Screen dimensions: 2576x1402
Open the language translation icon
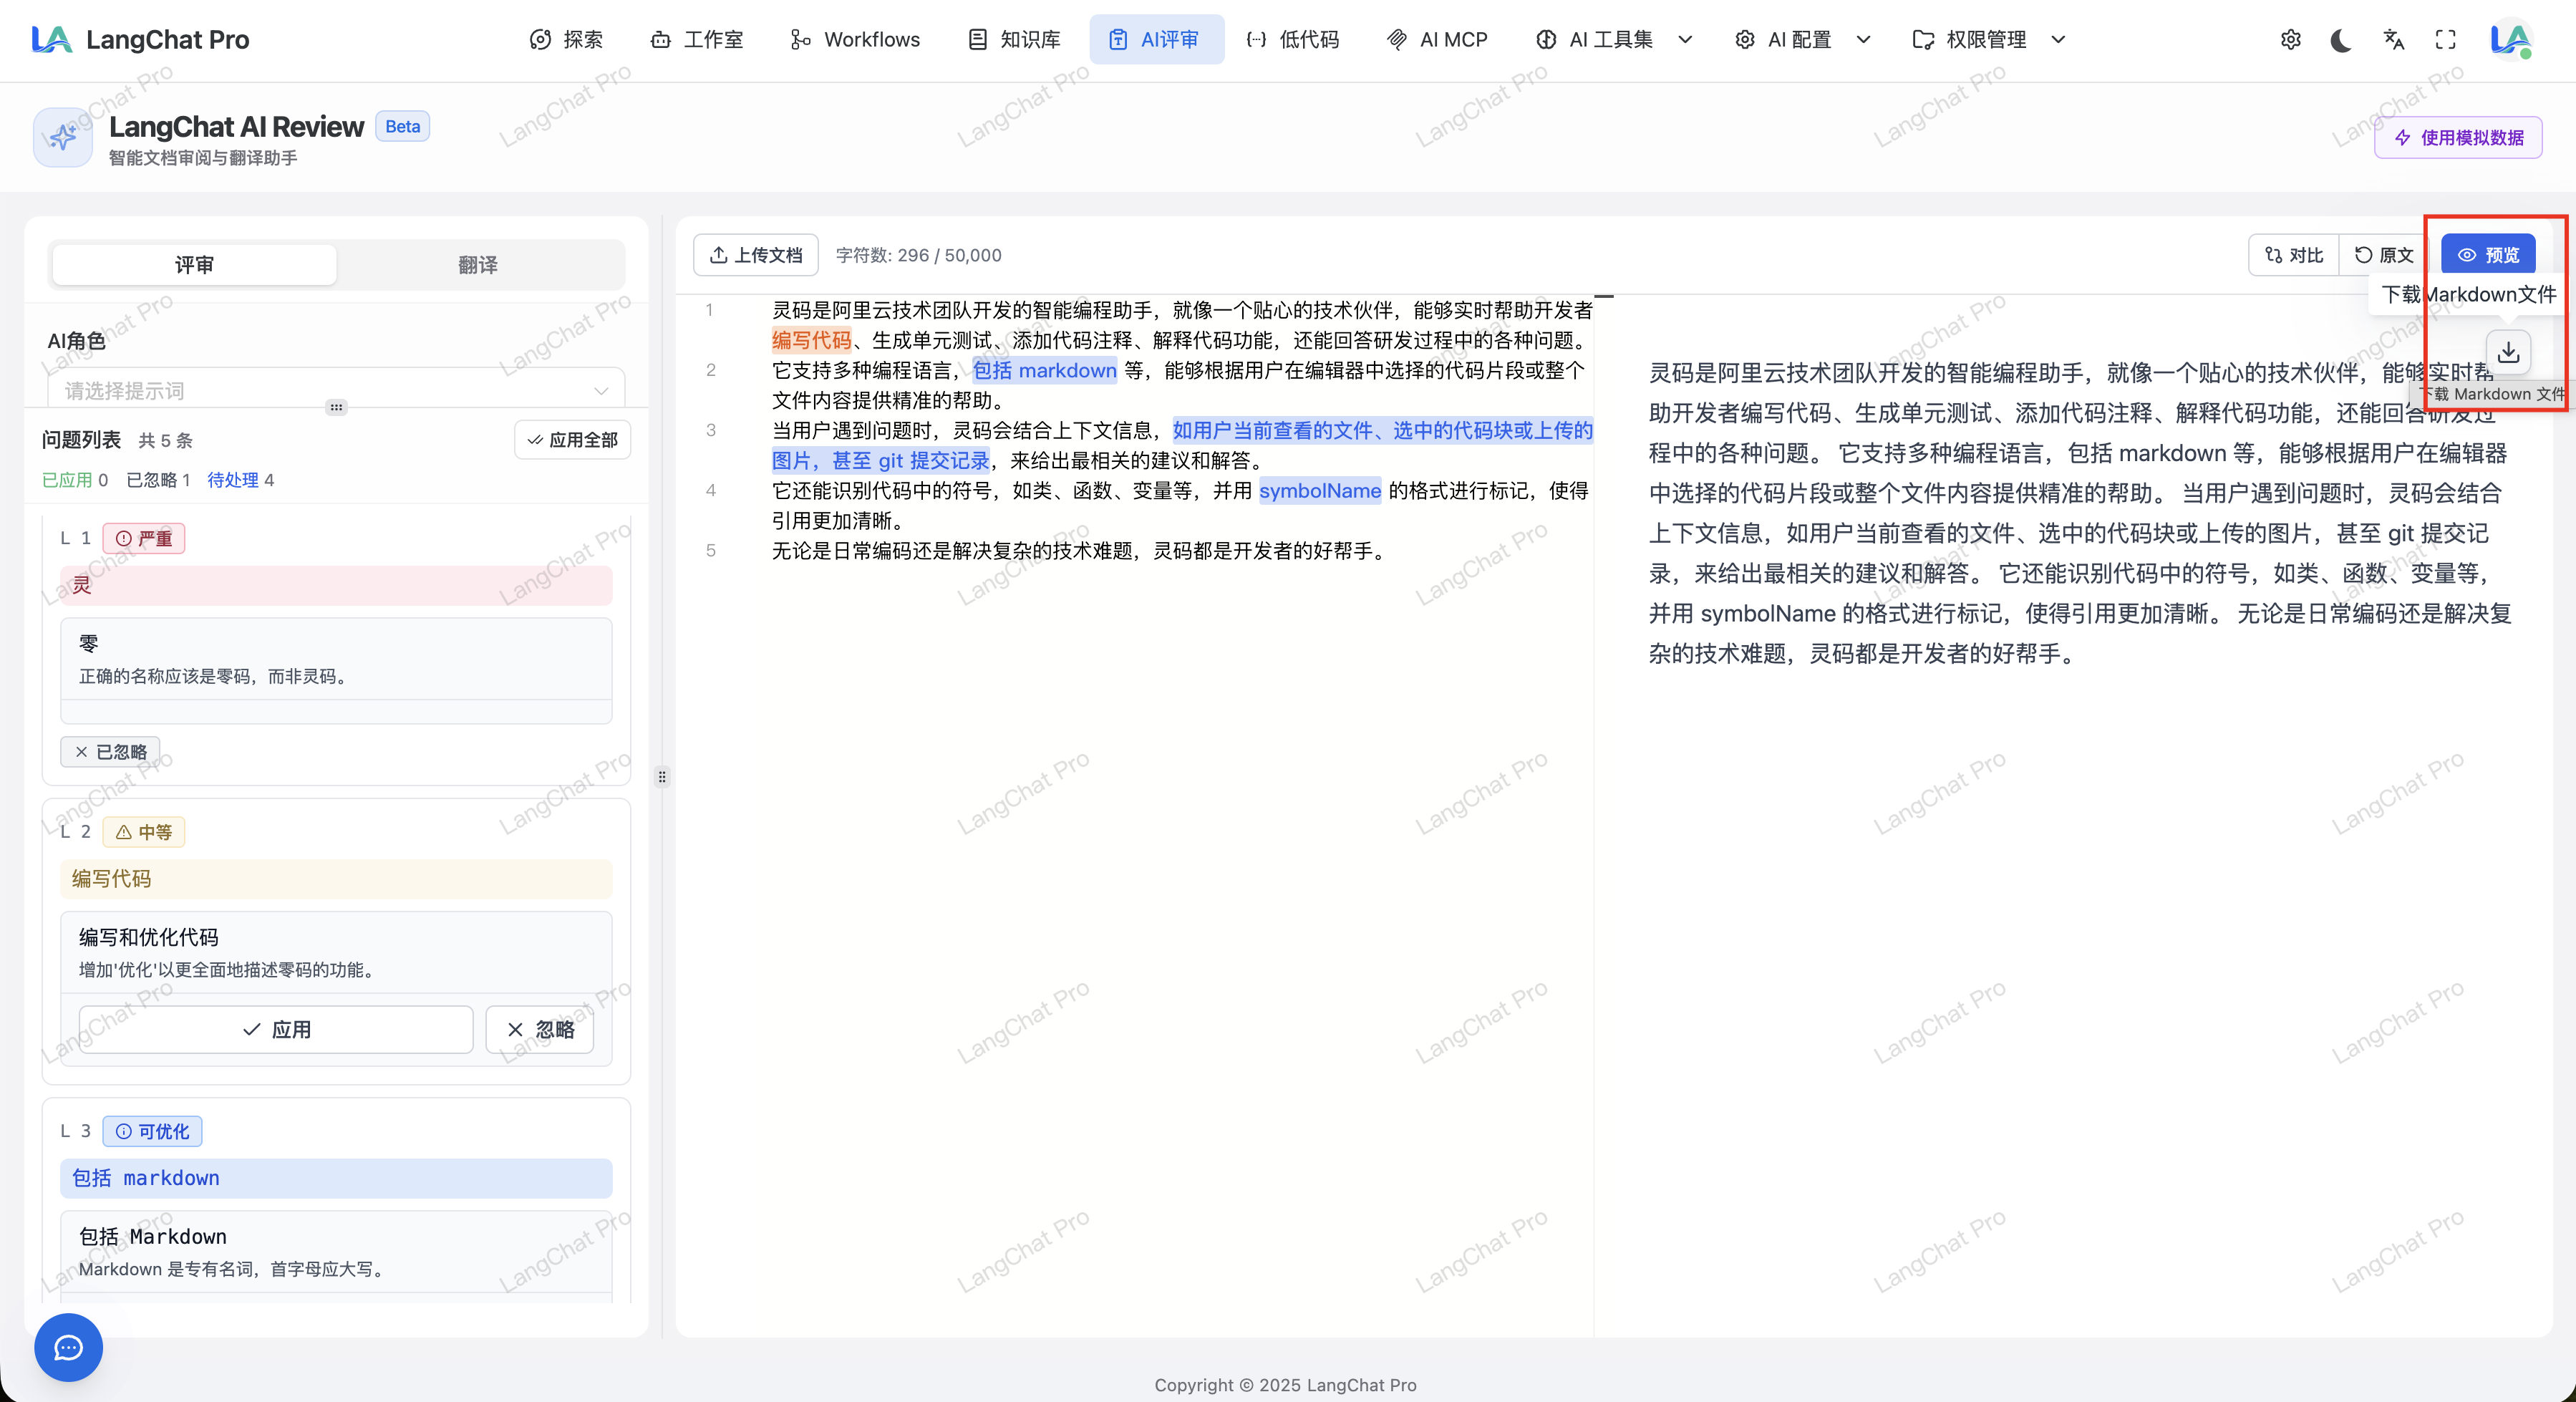click(x=2393, y=40)
